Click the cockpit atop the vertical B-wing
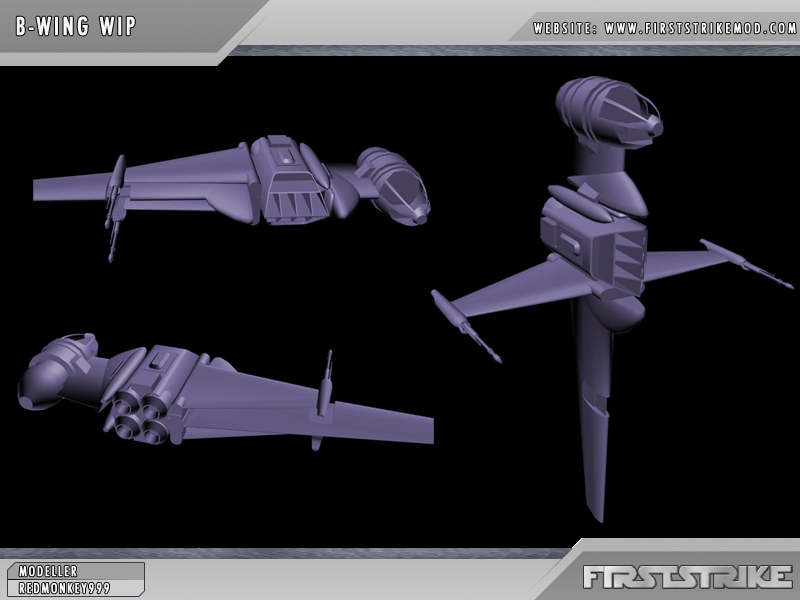 [x=612, y=109]
